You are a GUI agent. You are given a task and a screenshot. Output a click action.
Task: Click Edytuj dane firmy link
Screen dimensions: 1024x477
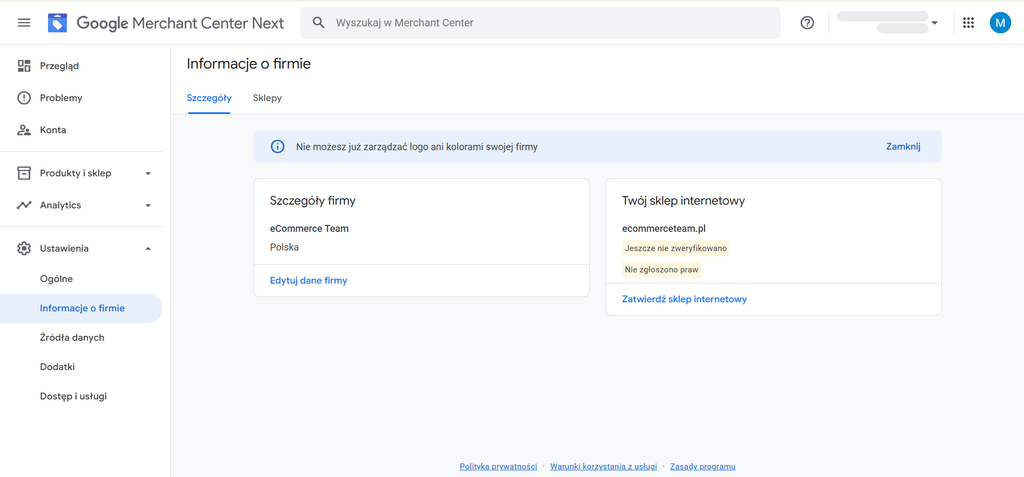[x=308, y=280]
